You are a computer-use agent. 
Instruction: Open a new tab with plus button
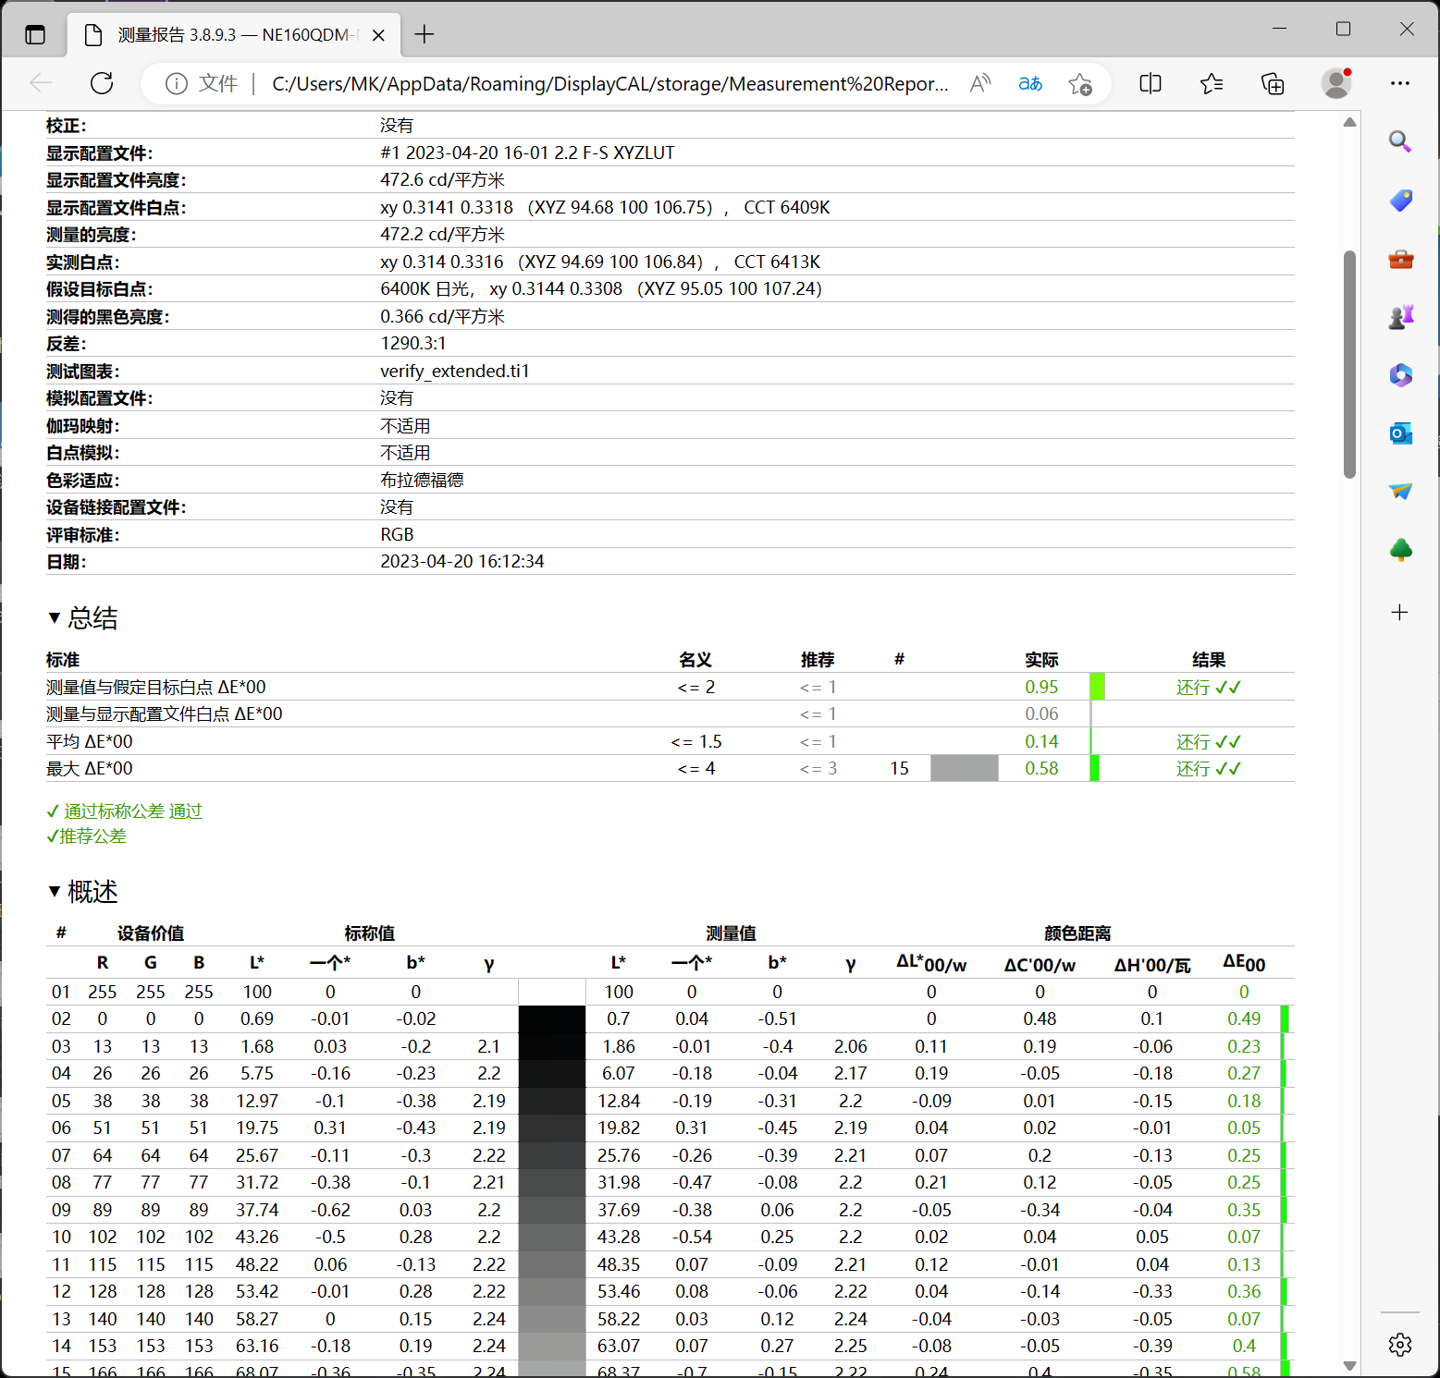424,35
